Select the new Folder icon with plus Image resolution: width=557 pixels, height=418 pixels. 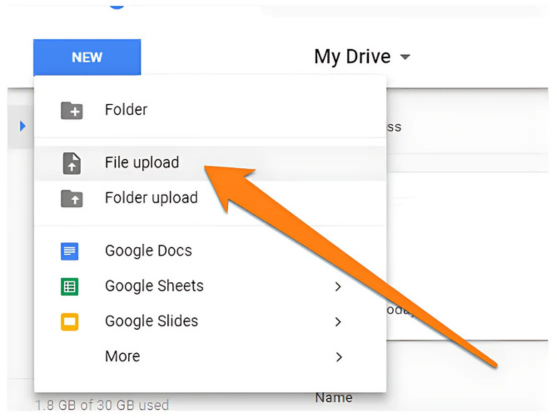point(72,110)
